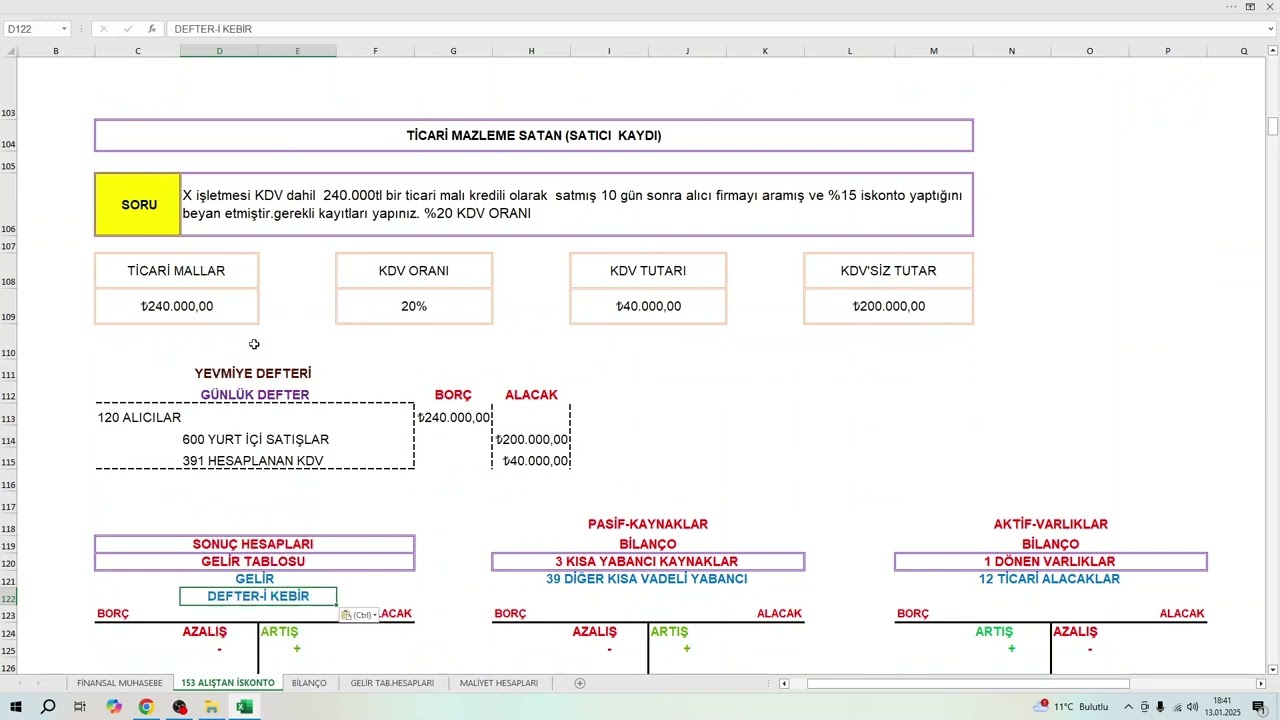The width and height of the screenshot is (1280, 720).
Task: Go to the FİNANSAL MUHASEBE sheet
Action: (120, 683)
